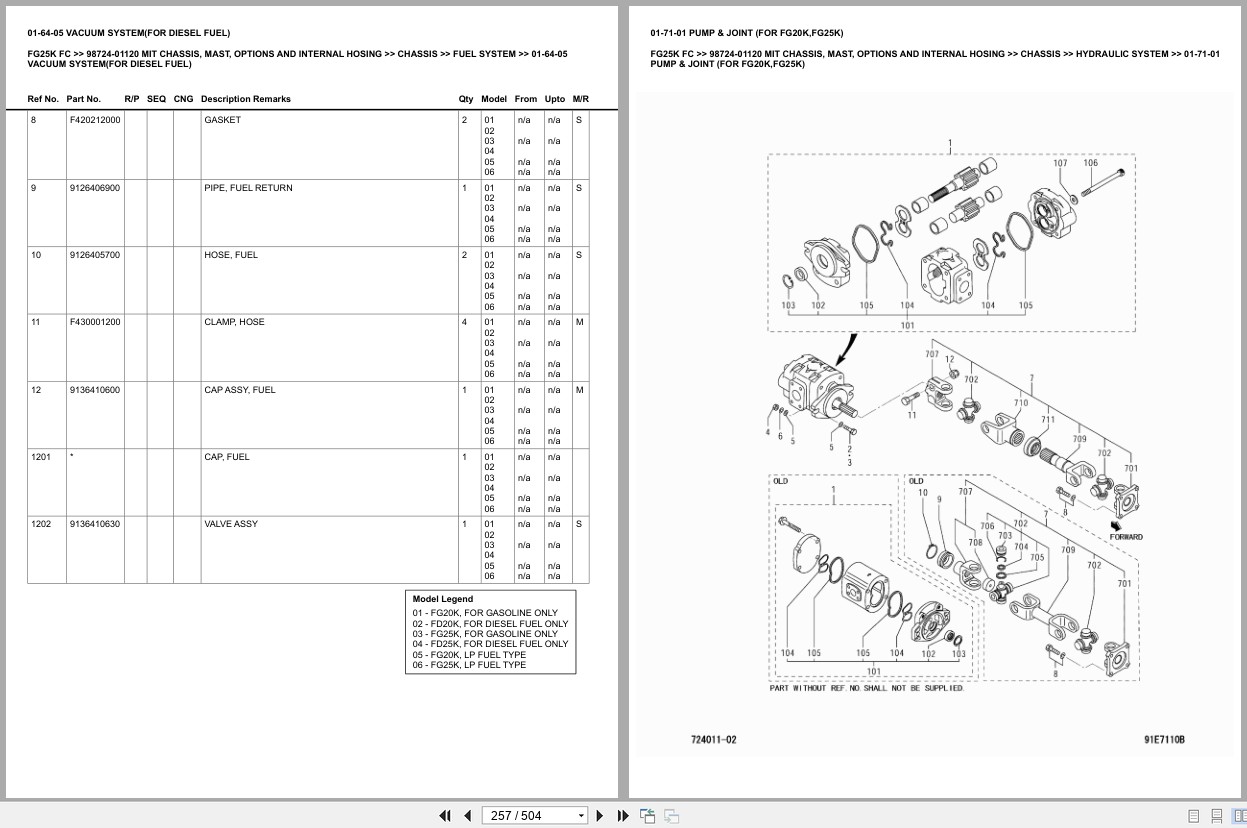
Task: Click part number 9136410600
Action: point(95,390)
